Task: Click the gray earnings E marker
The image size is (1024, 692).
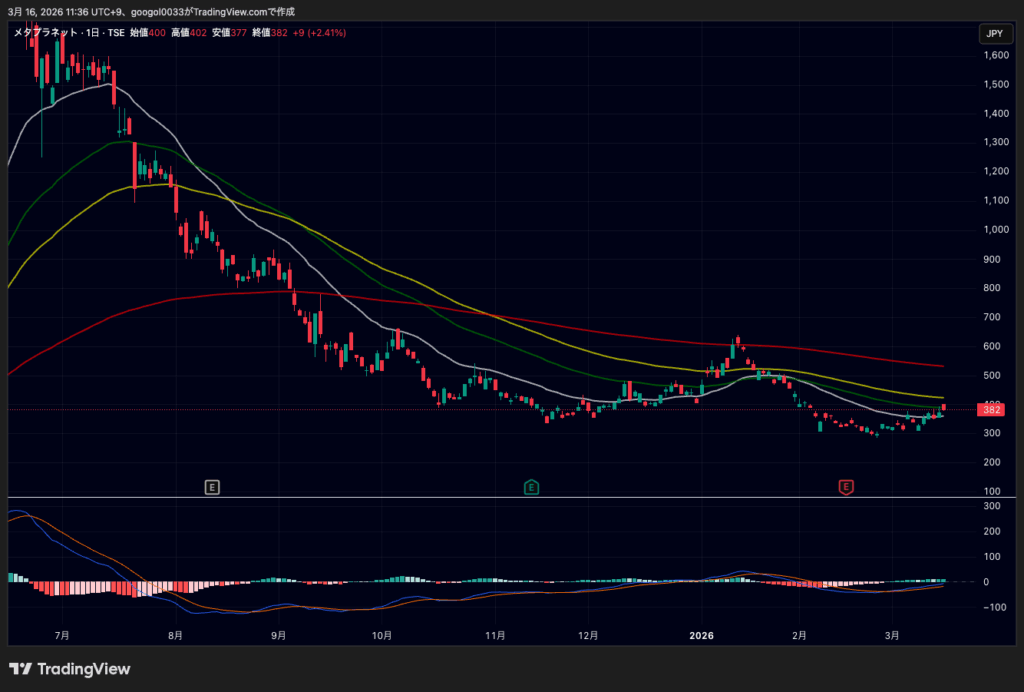Action: point(212,487)
